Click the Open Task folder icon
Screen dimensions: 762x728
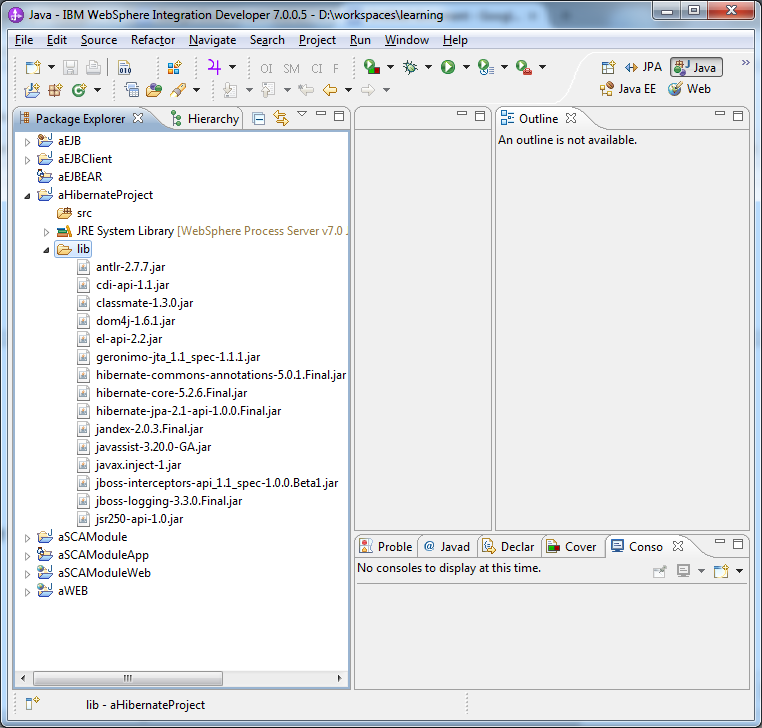pyautogui.click(x=154, y=90)
